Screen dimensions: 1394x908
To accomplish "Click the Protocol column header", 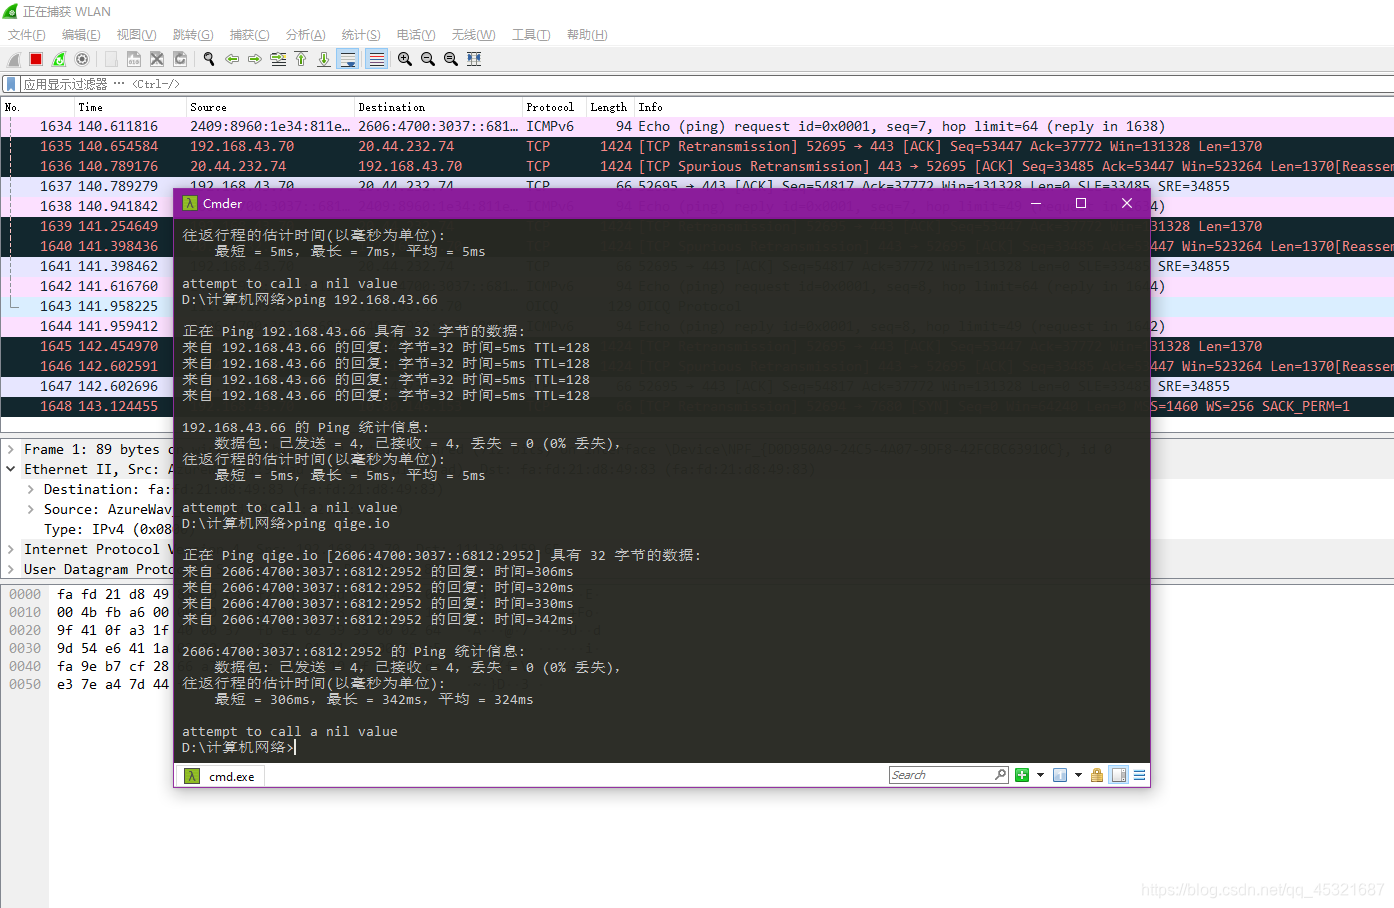I will [x=555, y=107].
